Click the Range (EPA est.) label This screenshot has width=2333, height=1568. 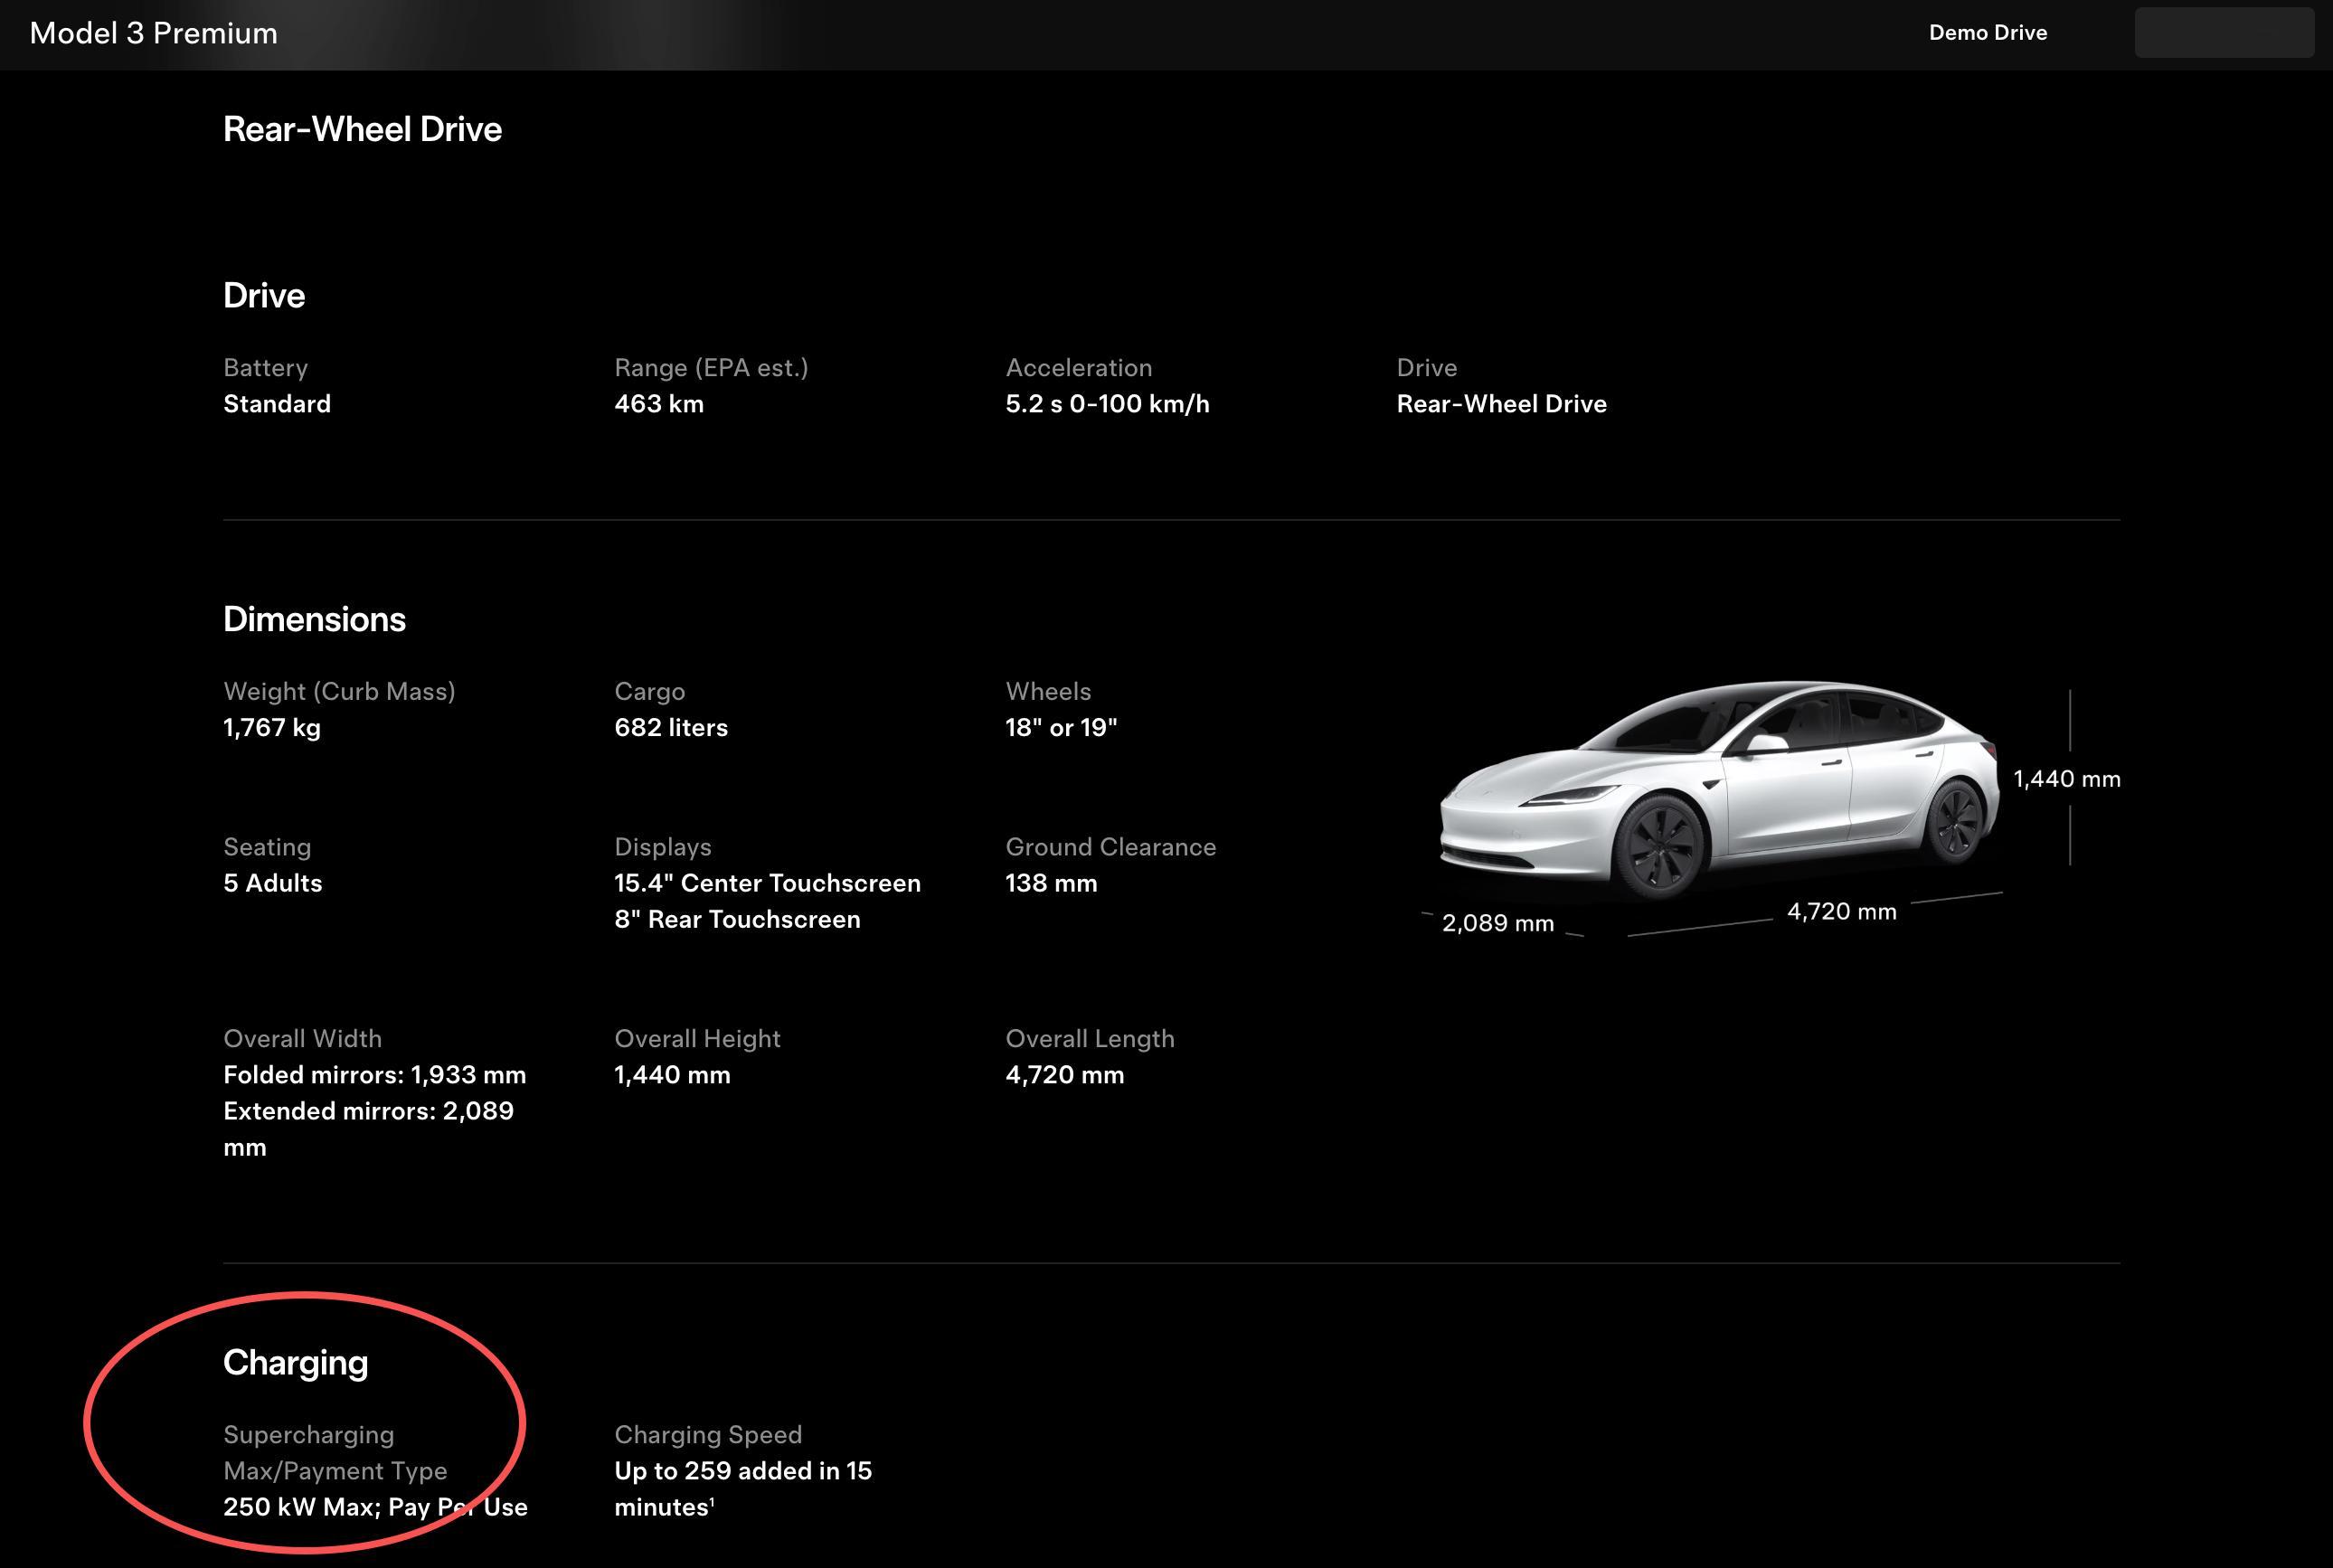[711, 368]
